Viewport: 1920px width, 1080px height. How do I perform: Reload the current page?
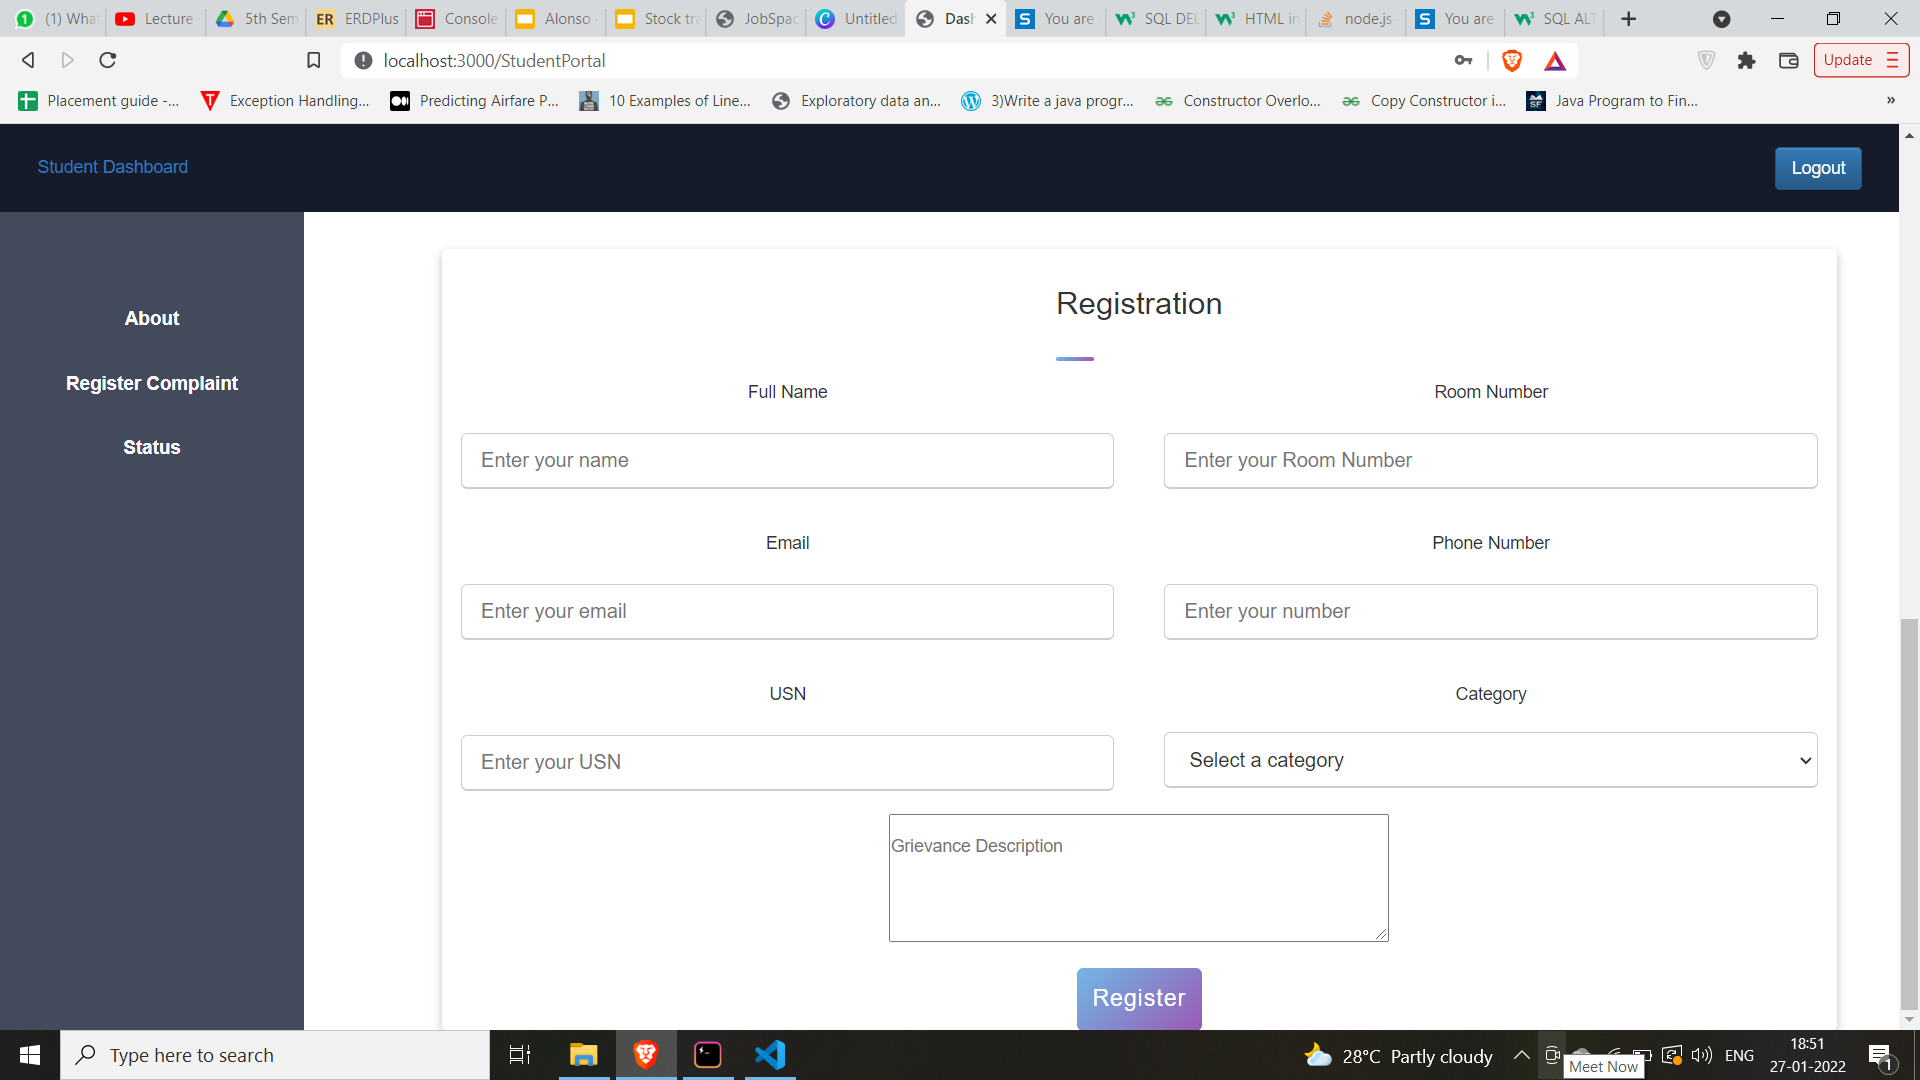106,60
